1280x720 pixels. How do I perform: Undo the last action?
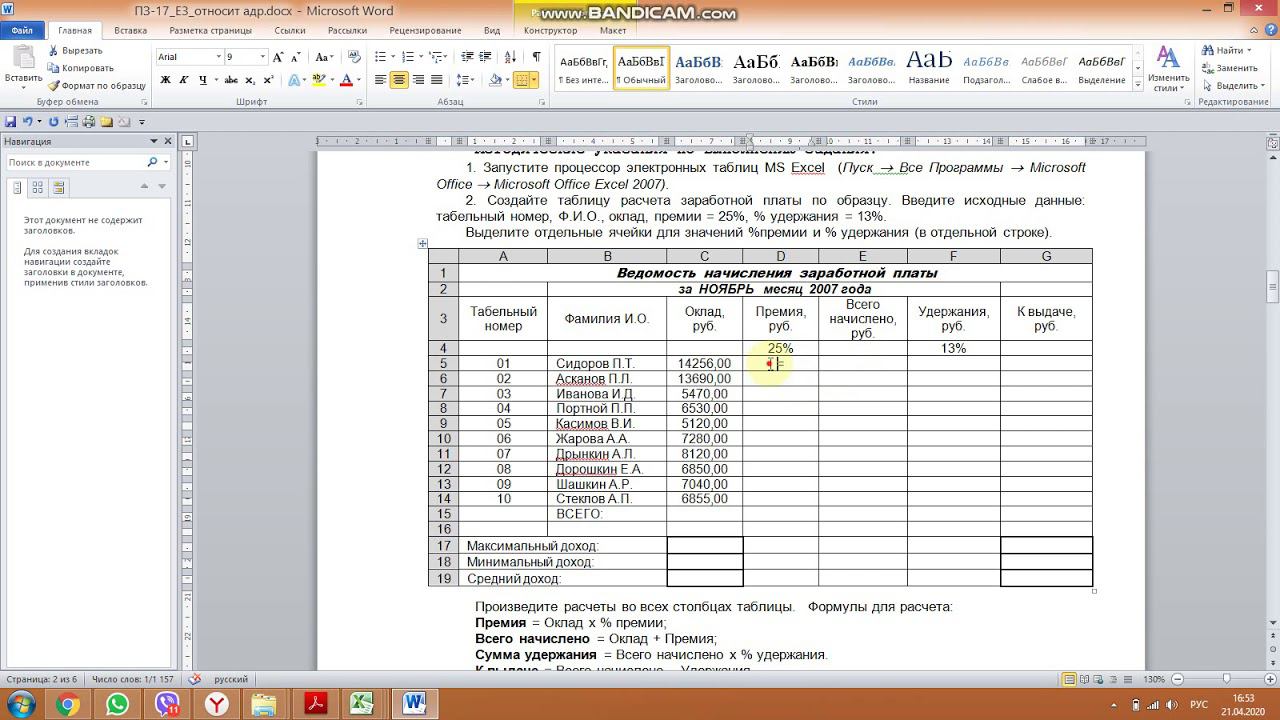click(27, 121)
